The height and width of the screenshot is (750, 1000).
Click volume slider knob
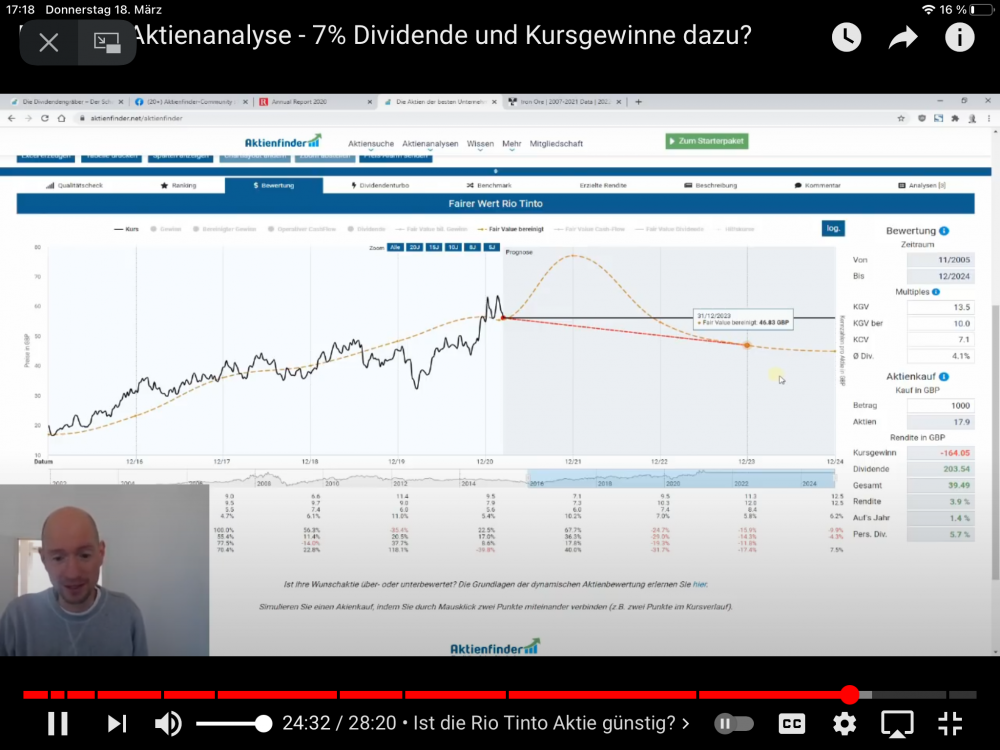click(x=263, y=723)
